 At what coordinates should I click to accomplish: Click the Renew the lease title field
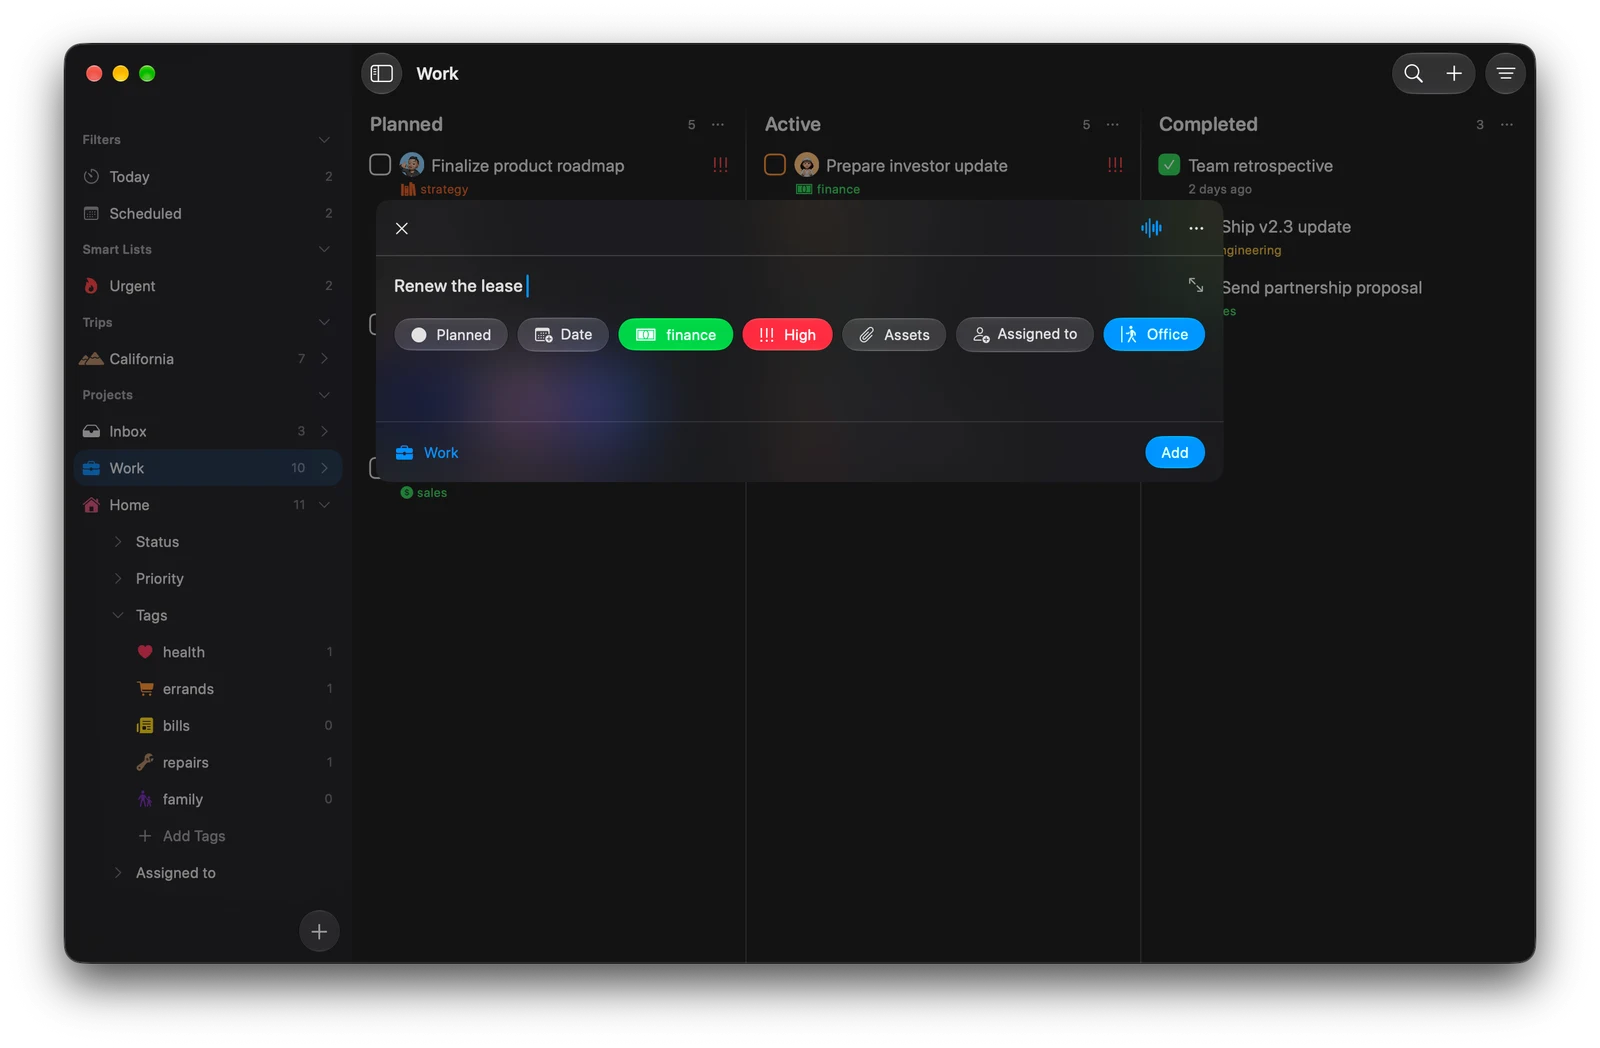[x=780, y=286]
